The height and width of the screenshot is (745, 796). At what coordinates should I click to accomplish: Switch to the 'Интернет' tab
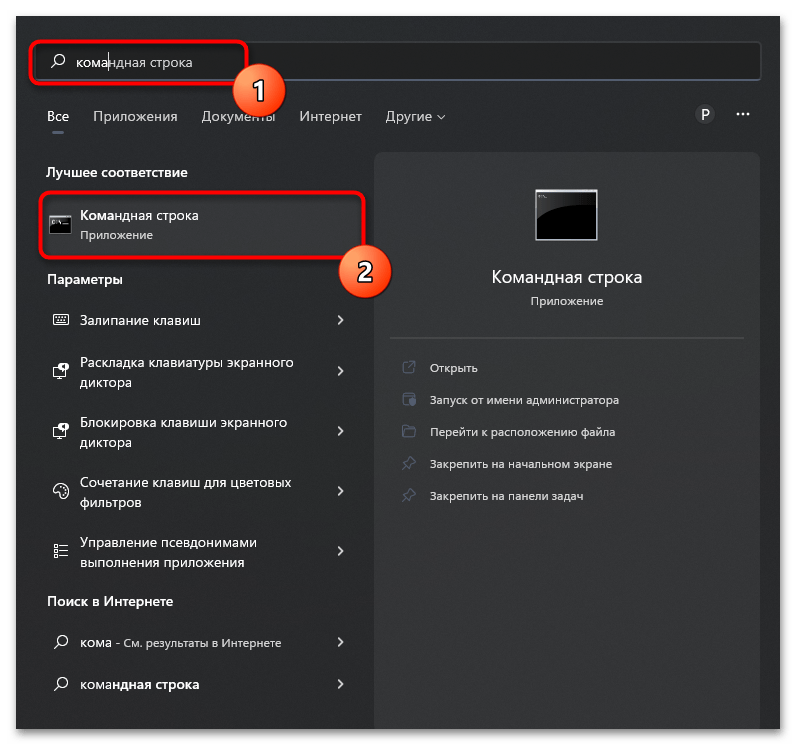(330, 116)
